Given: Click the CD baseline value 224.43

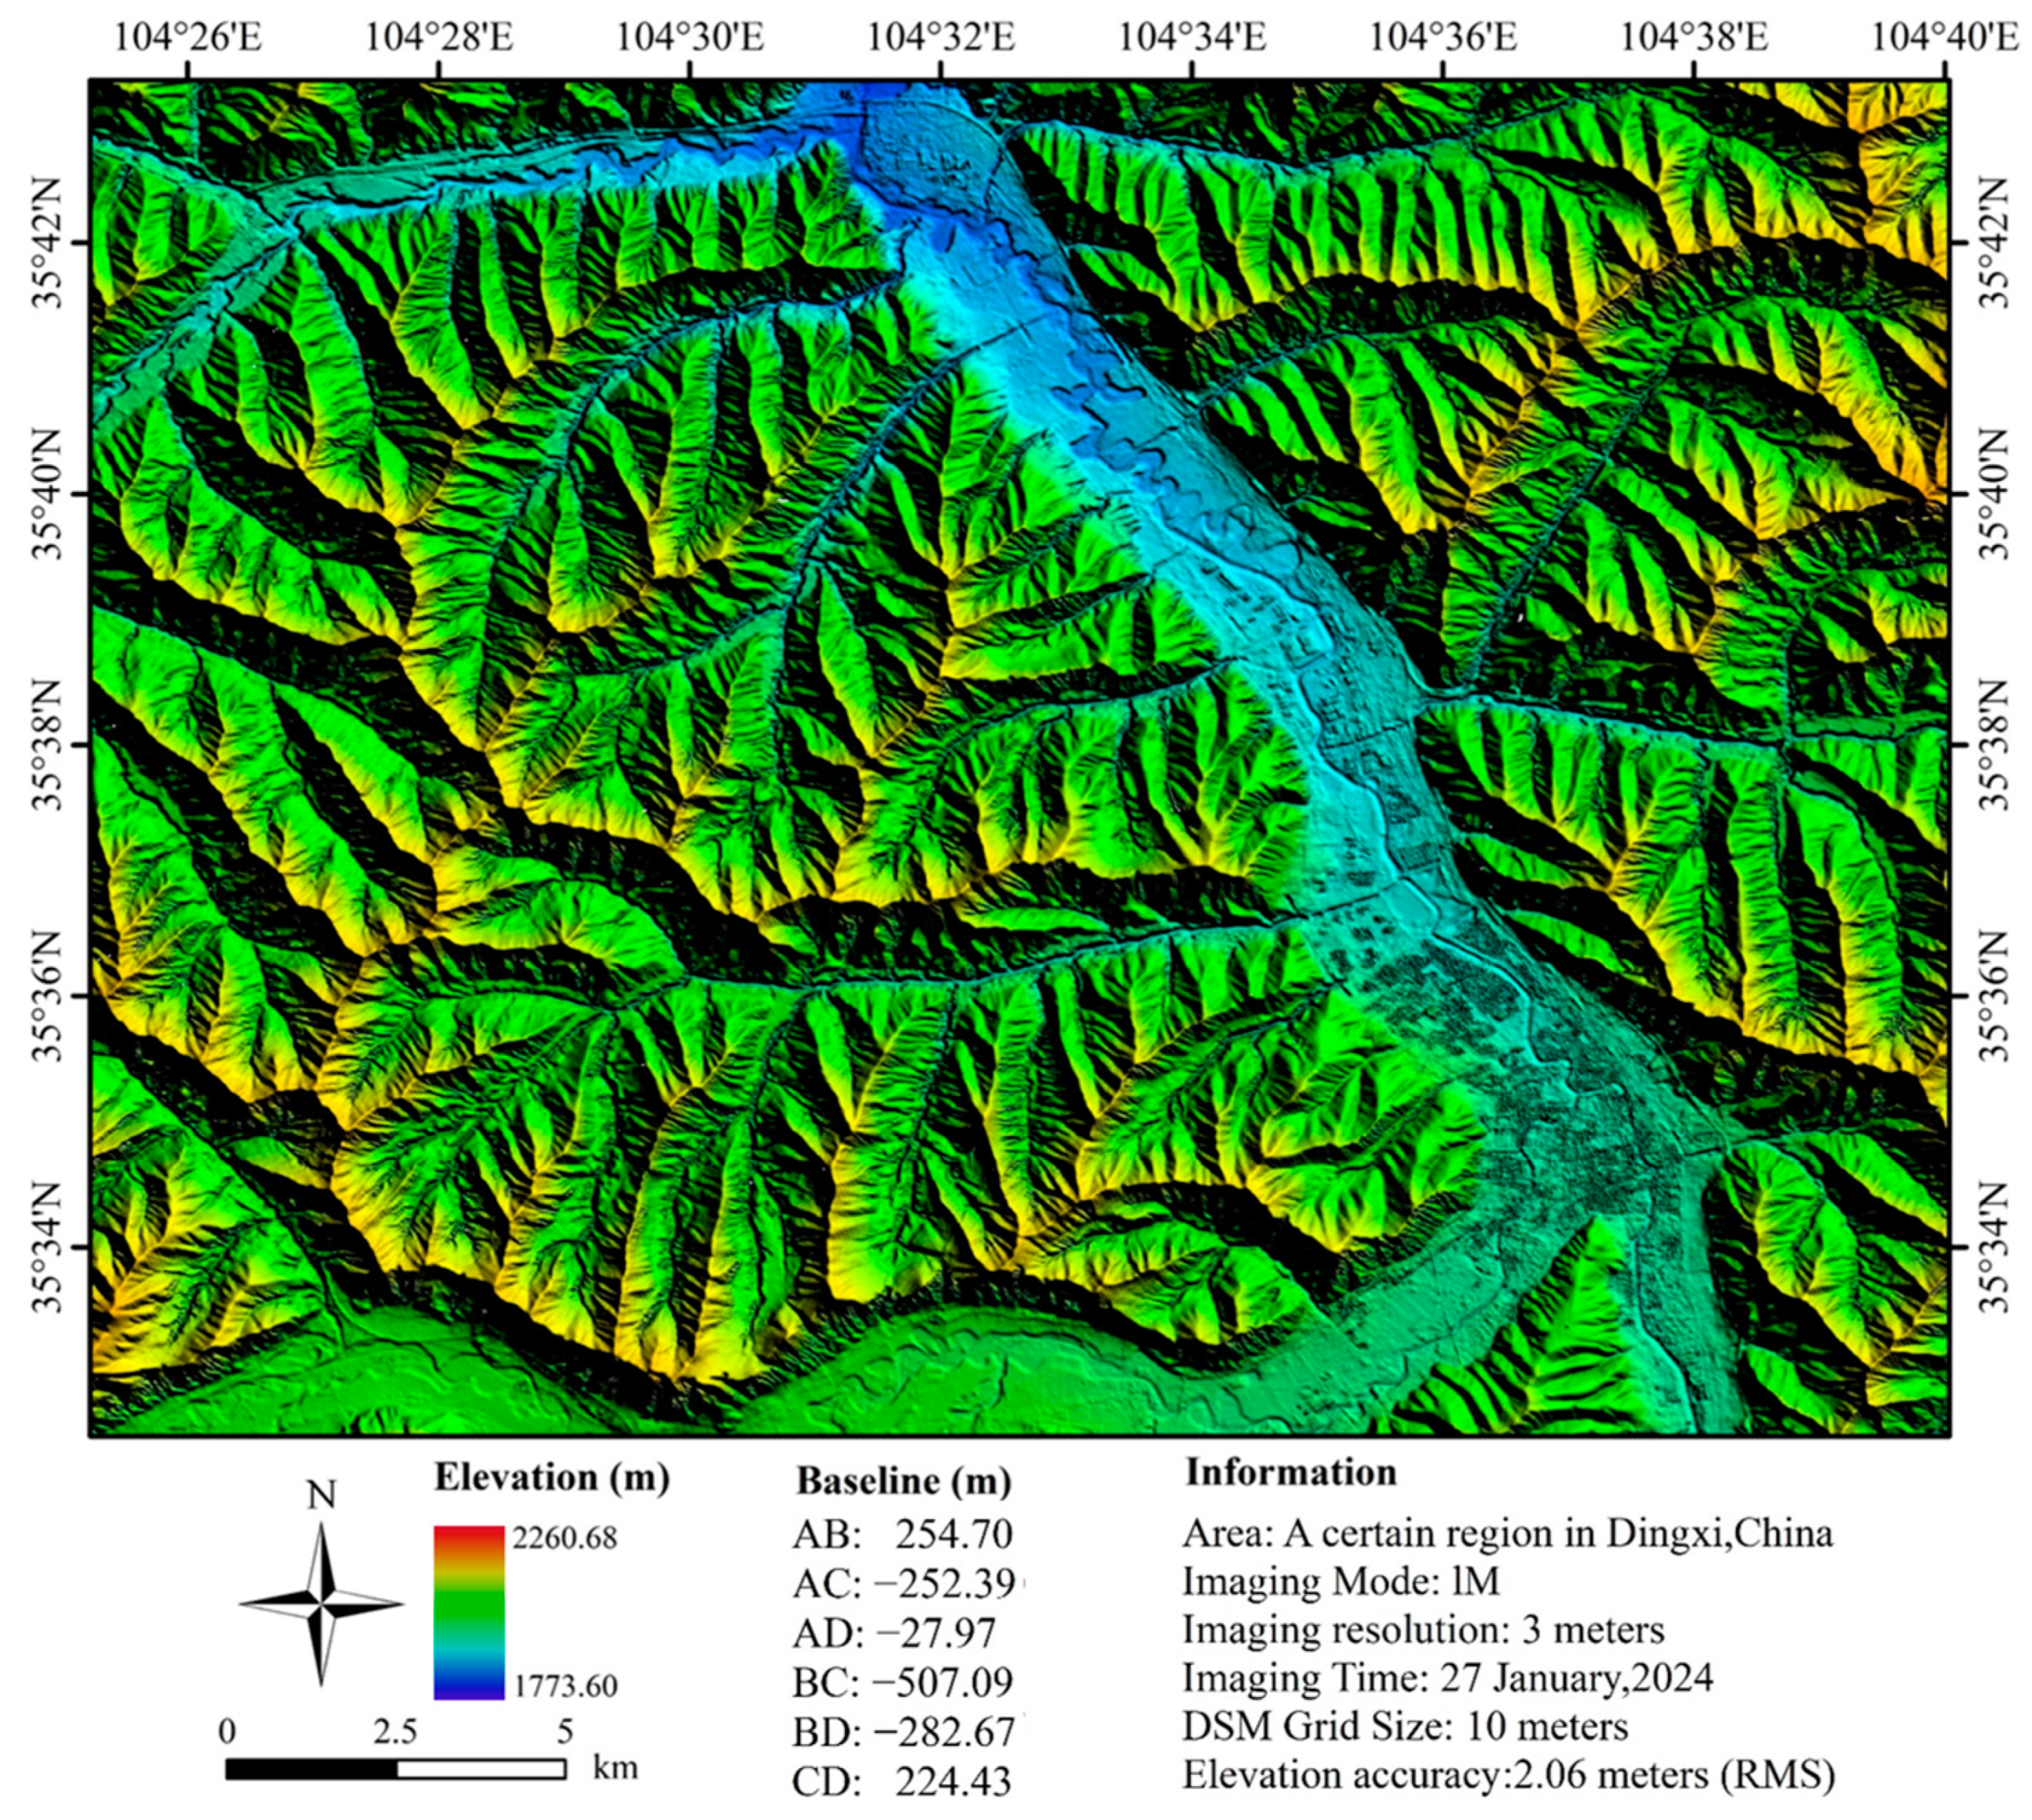Looking at the screenshot, I should [953, 1781].
